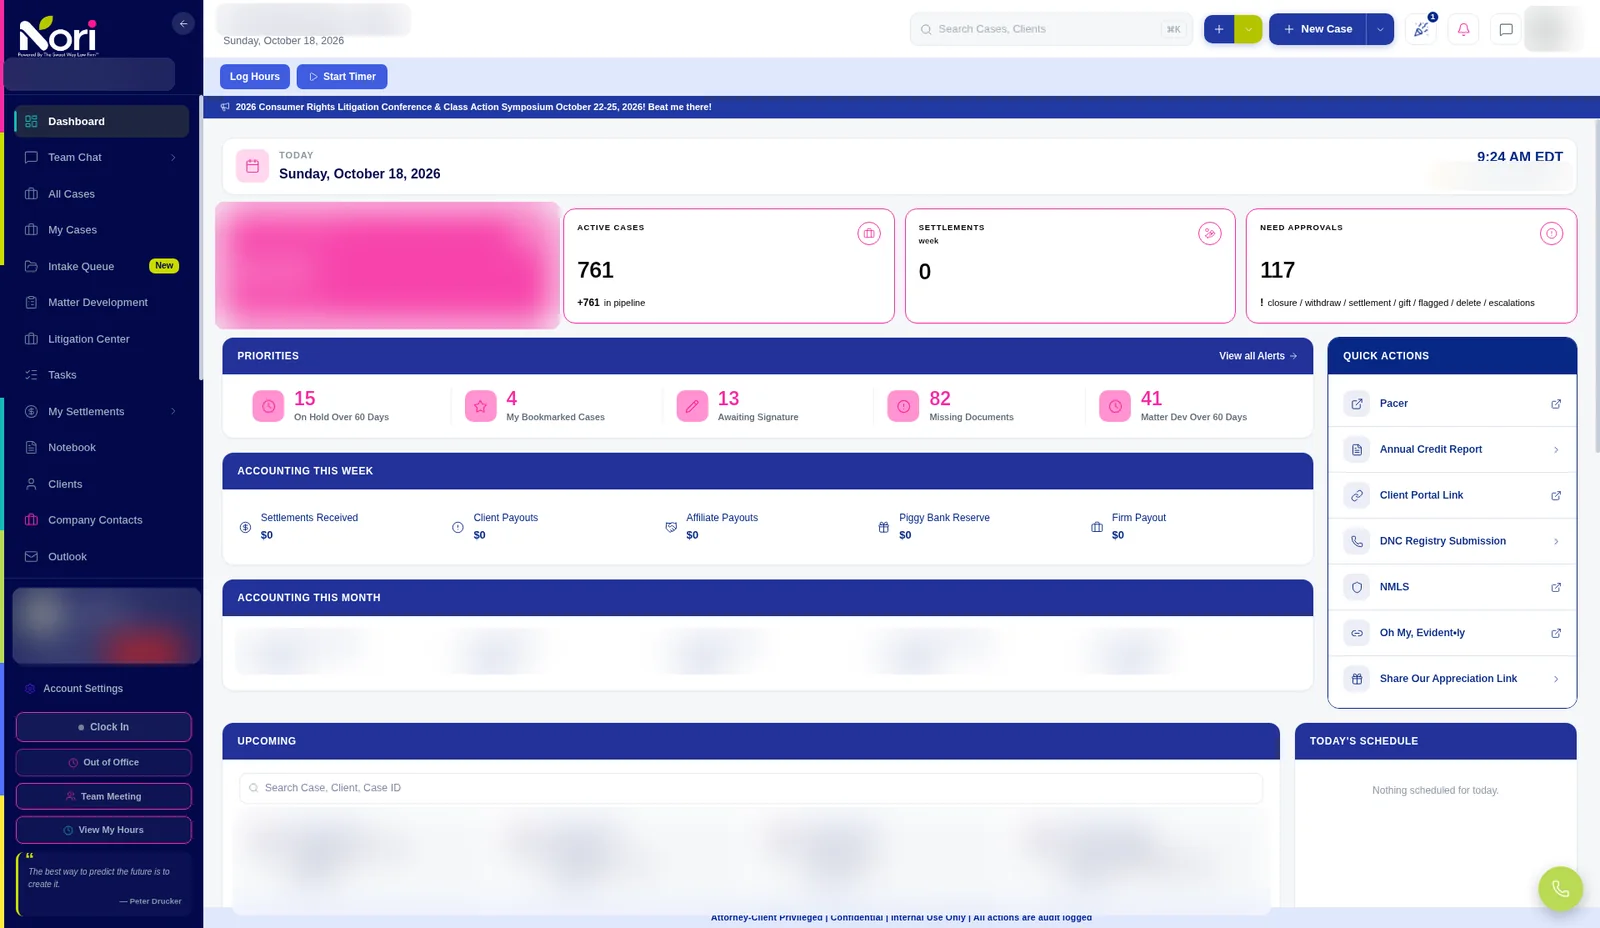This screenshot has height=928, width=1600.
Task: Open the yellow quick-add dropdown arrow
Action: pos(1248,29)
